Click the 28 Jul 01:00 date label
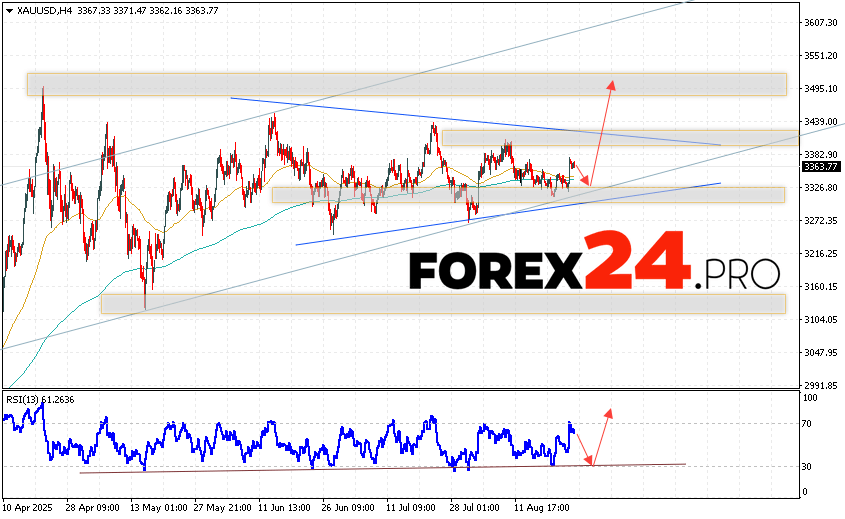The height and width of the screenshot is (519, 845). tap(476, 508)
